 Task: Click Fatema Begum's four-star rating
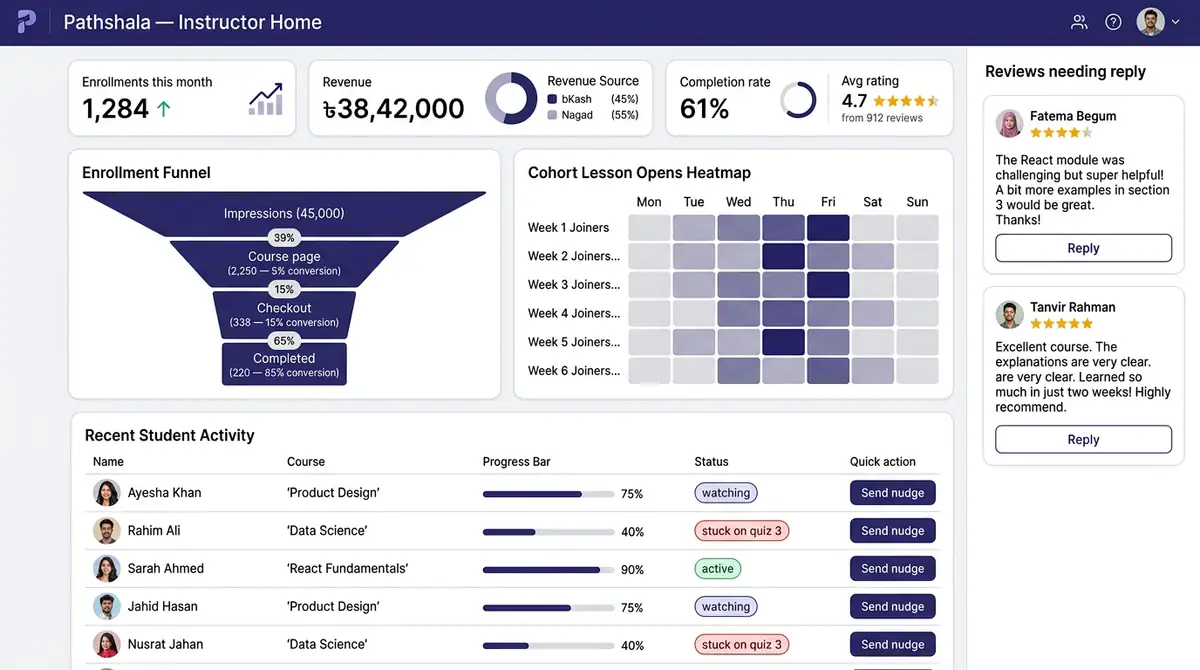coord(1061,133)
